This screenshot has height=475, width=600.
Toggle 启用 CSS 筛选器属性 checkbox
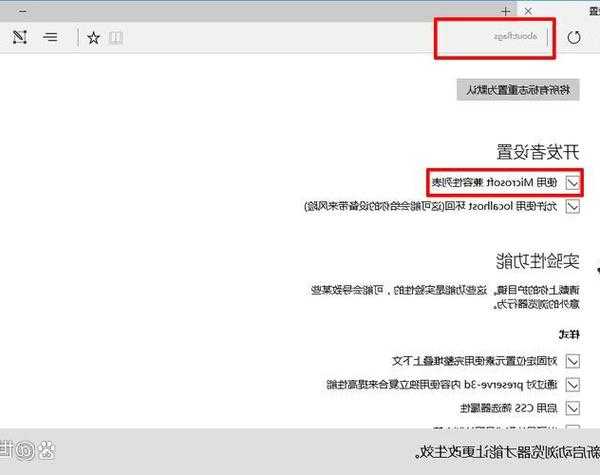pos(573,408)
